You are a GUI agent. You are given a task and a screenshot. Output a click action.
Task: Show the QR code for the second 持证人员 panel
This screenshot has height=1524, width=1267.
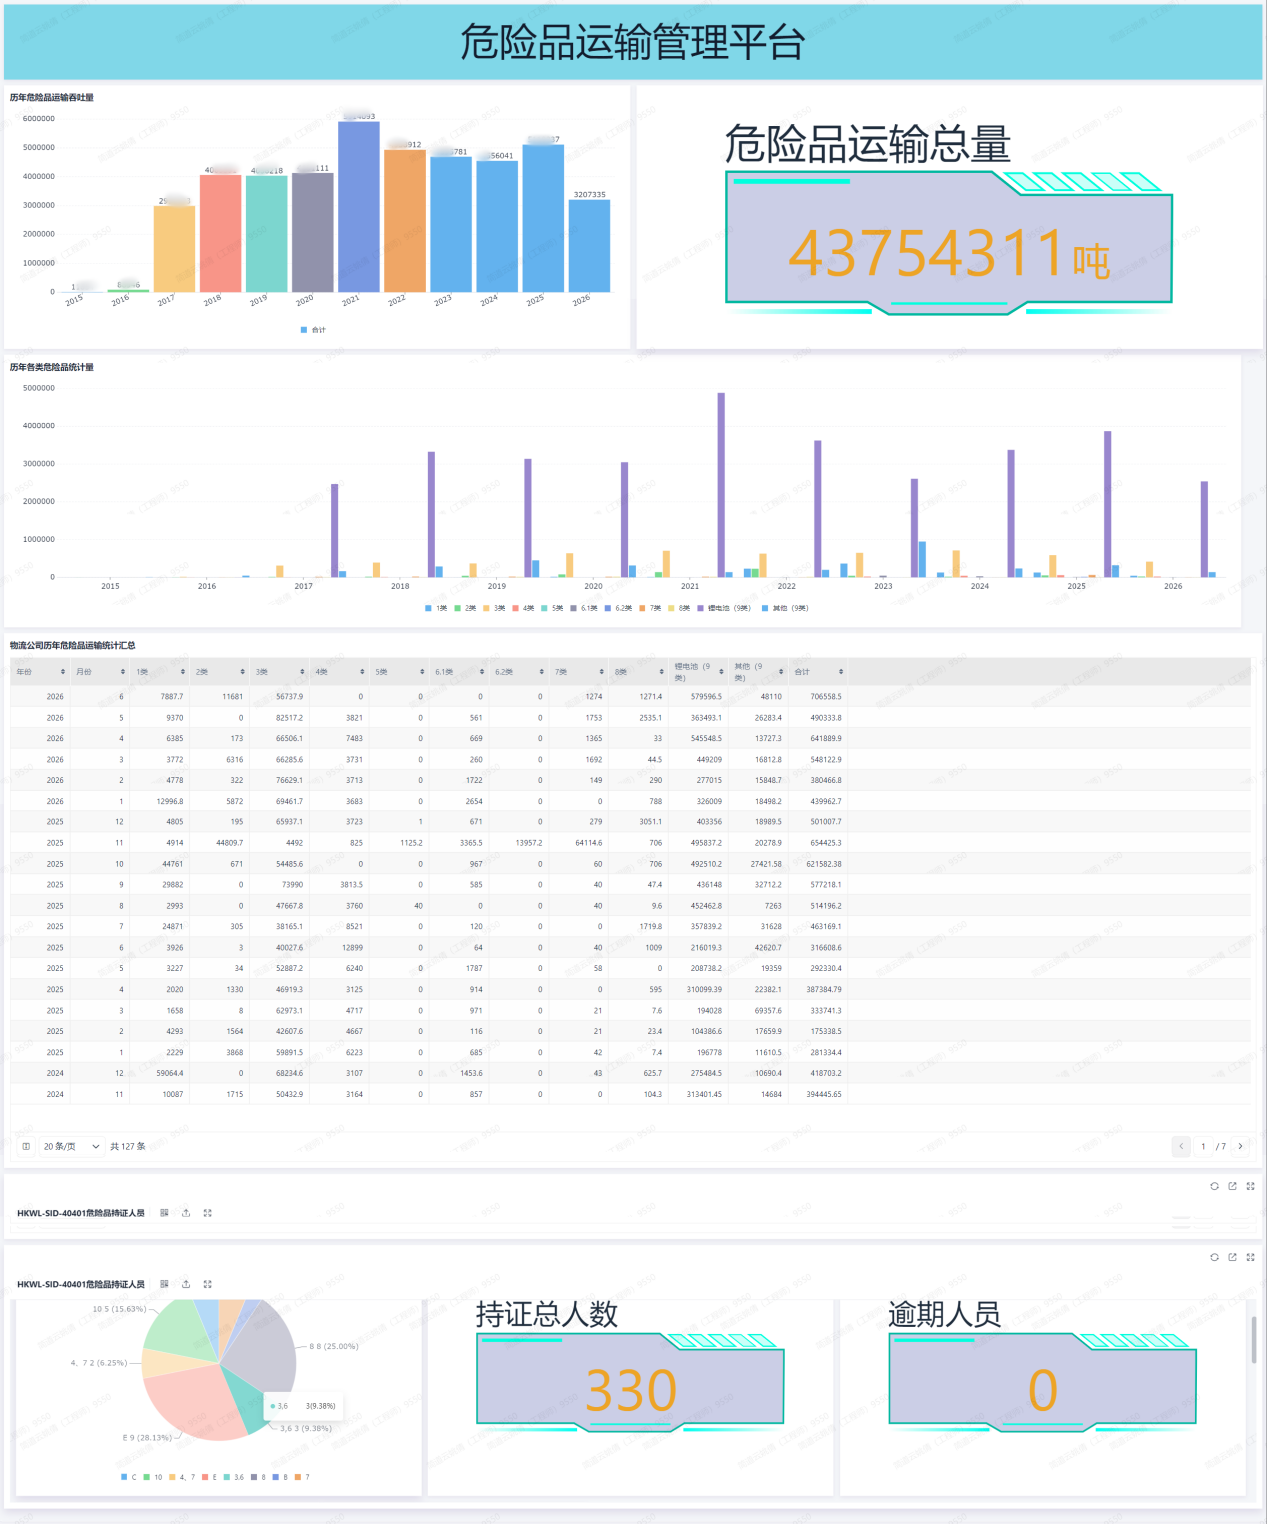point(164,1284)
